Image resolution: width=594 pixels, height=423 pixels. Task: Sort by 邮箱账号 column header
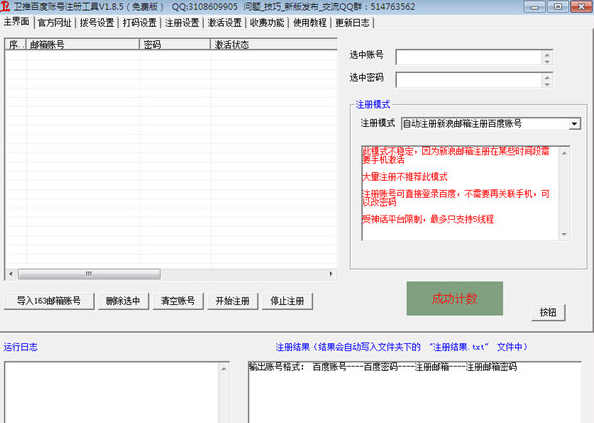[83, 45]
